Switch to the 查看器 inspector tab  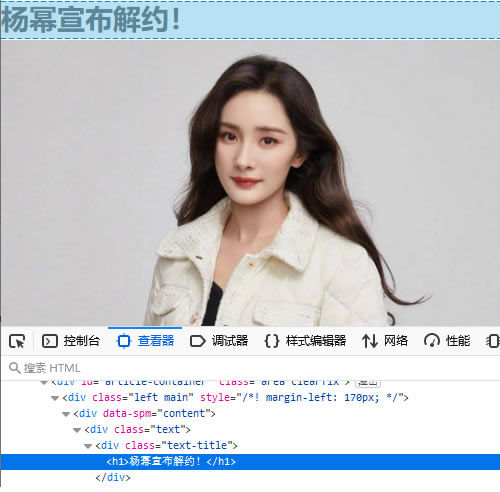[x=145, y=341]
